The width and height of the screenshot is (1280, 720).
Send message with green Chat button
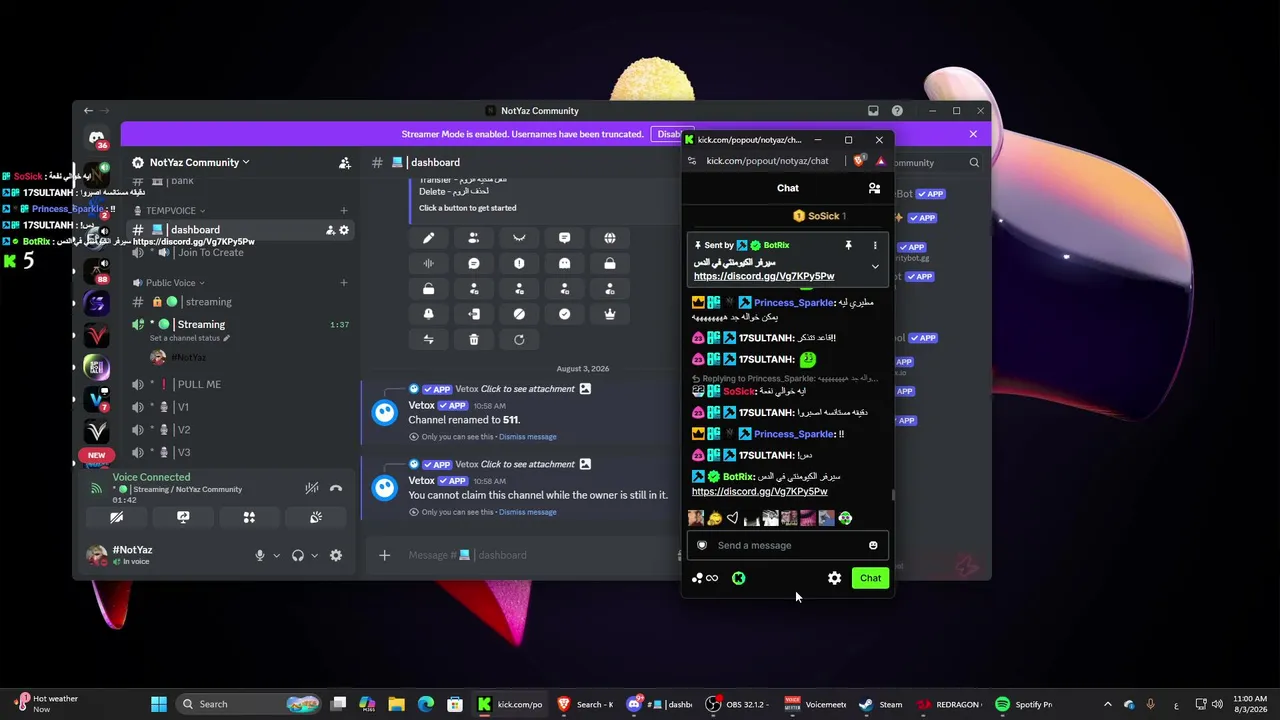point(870,578)
